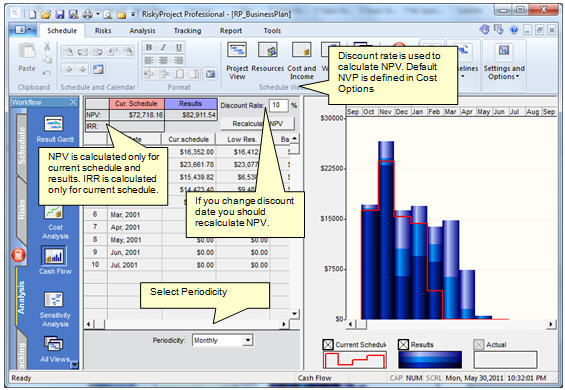Select the Cash Flow workflow icon

click(x=55, y=260)
